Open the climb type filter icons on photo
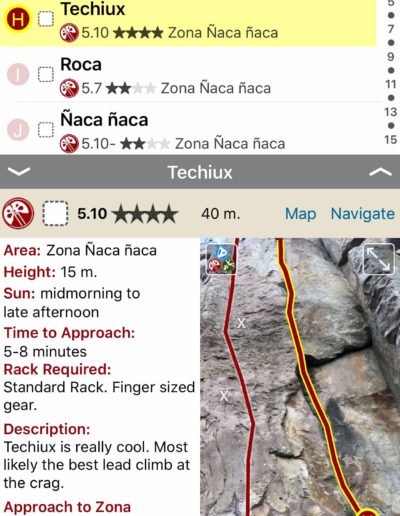 pyautogui.click(x=221, y=259)
